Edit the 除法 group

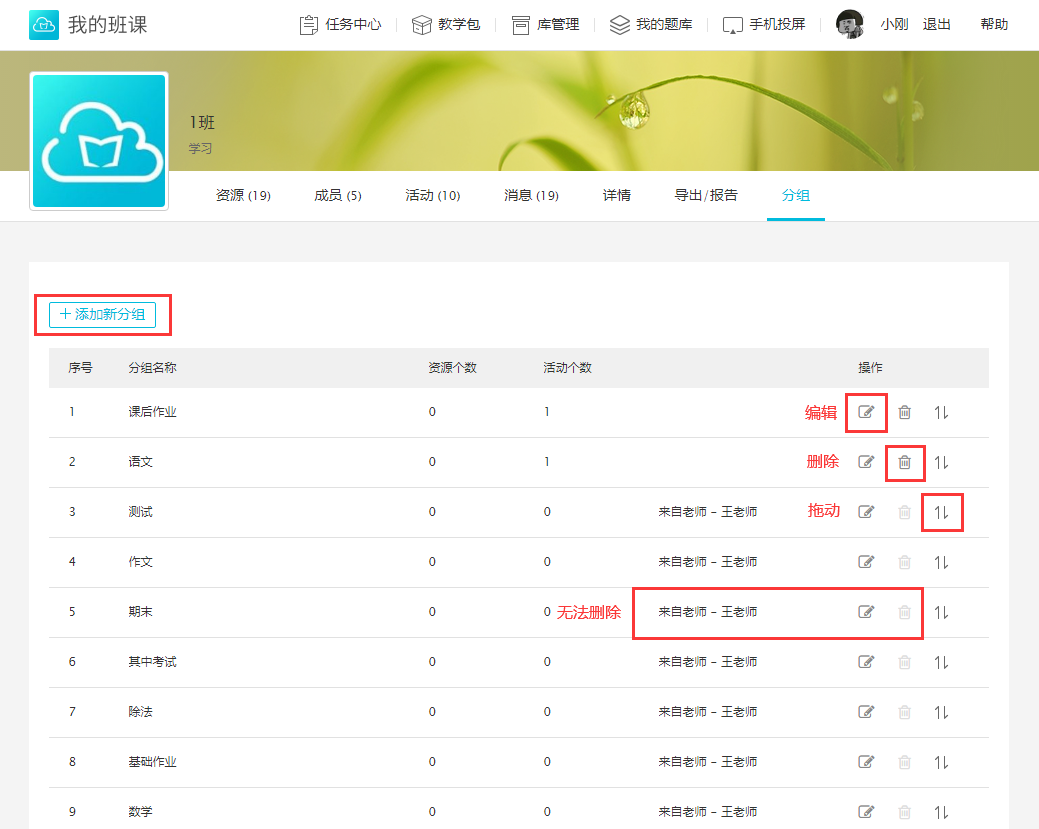pyautogui.click(x=866, y=712)
